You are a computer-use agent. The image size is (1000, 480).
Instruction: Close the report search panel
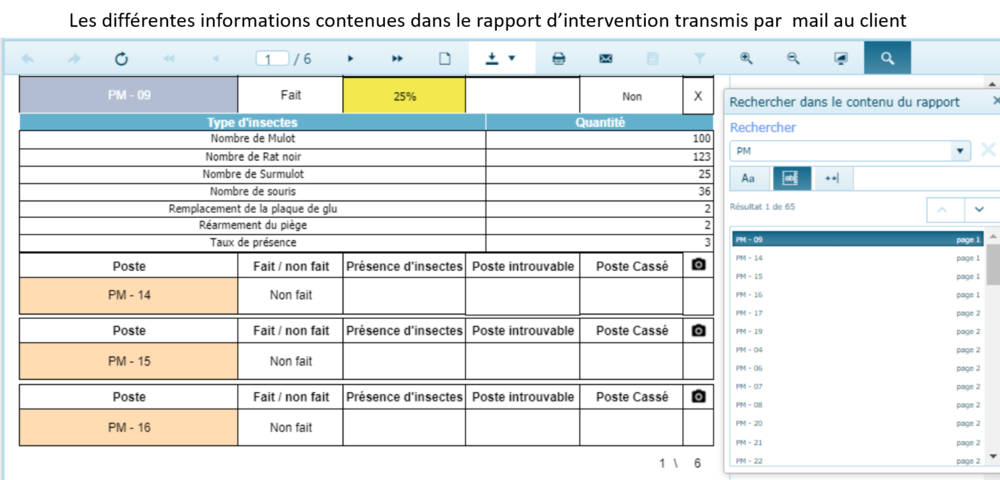(x=996, y=101)
